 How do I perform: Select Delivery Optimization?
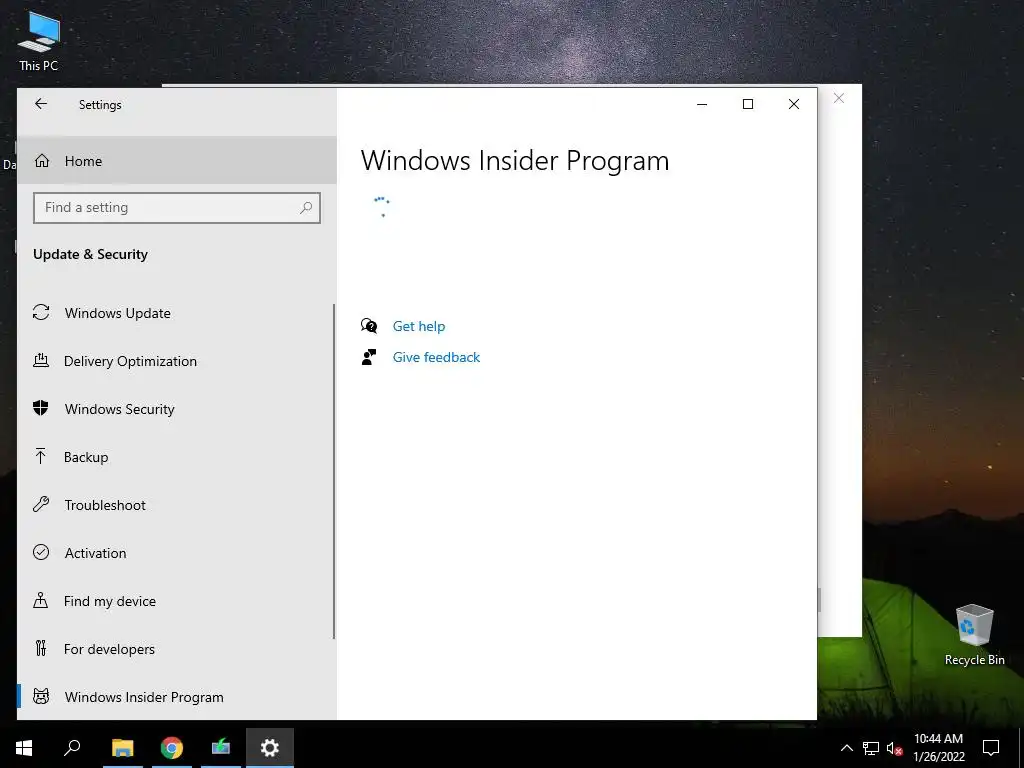tap(175, 361)
